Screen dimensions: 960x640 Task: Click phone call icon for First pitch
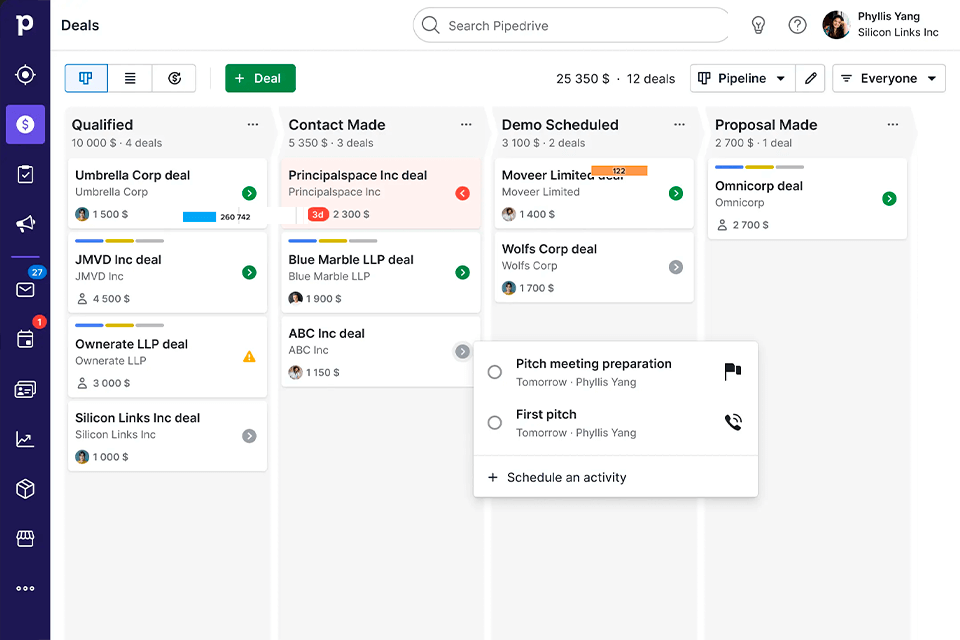[733, 422]
